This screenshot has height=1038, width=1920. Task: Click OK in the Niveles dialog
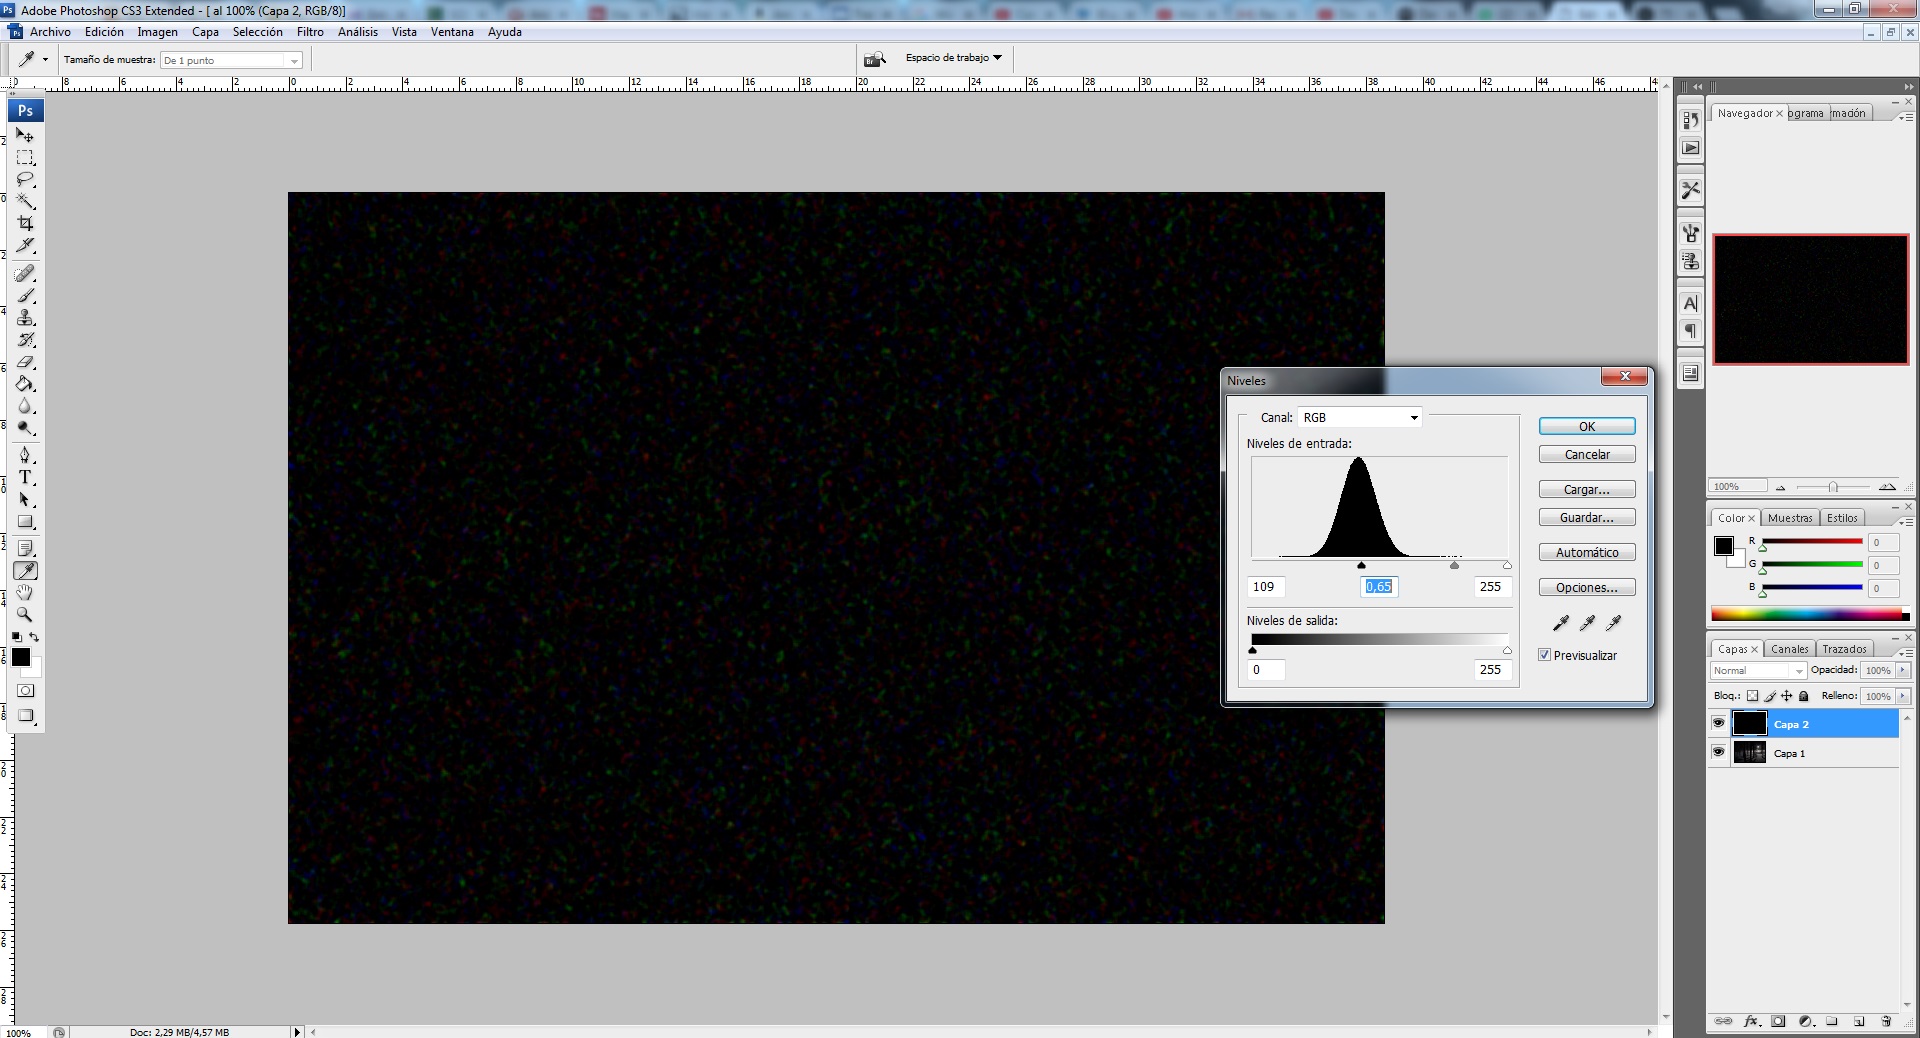point(1586,426)
